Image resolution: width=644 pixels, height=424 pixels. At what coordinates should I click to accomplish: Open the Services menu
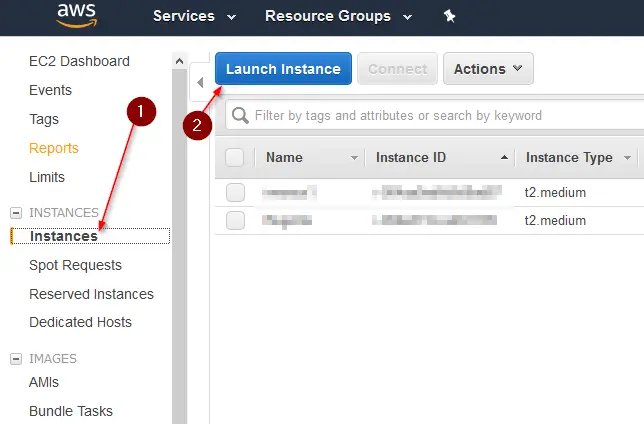tap(194, 16)
